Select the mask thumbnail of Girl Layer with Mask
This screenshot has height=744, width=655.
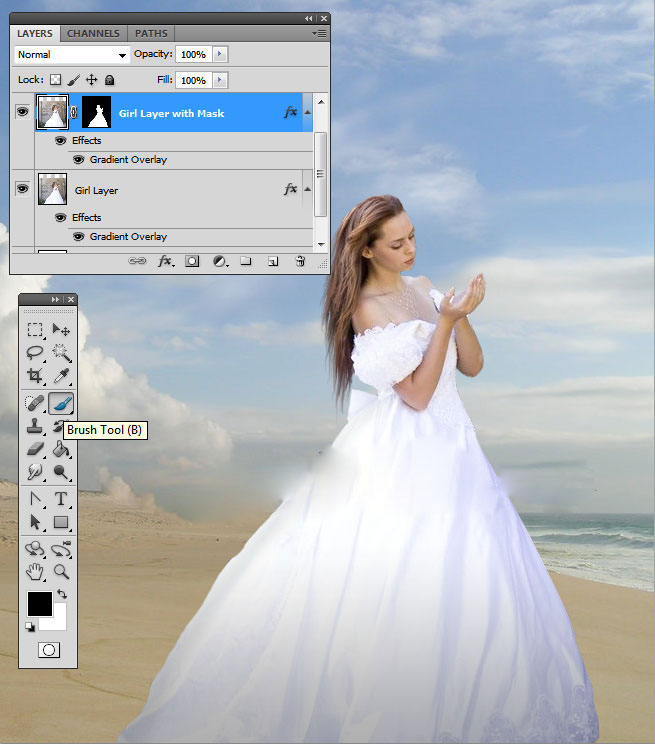point(98,113)
